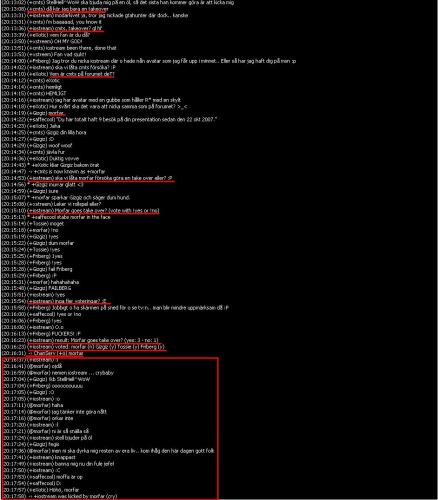Select the "!yes or !no" message from saffecool

tap(41, 314)
